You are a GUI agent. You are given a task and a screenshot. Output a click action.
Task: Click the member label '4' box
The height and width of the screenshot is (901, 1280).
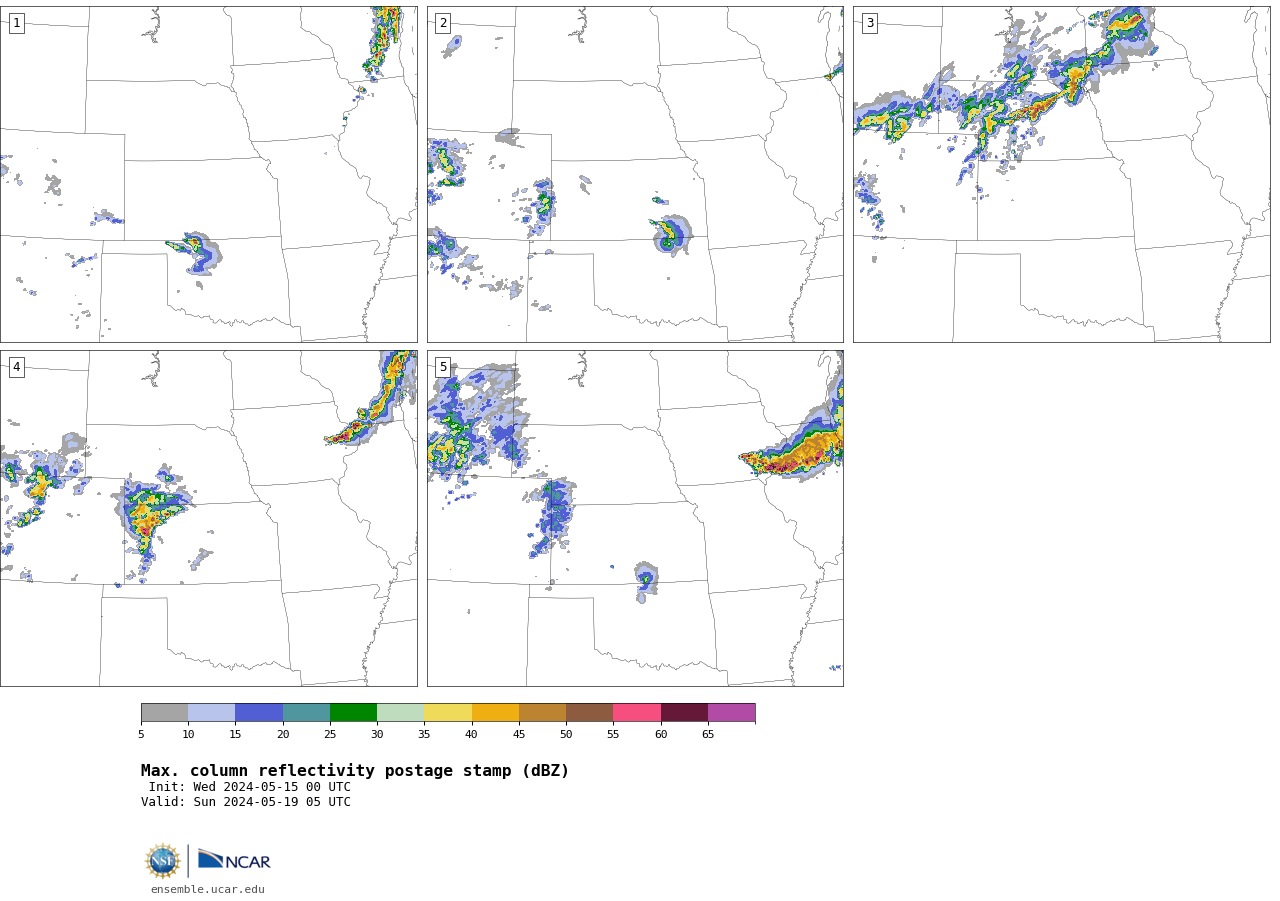click(x=16, y=367)
